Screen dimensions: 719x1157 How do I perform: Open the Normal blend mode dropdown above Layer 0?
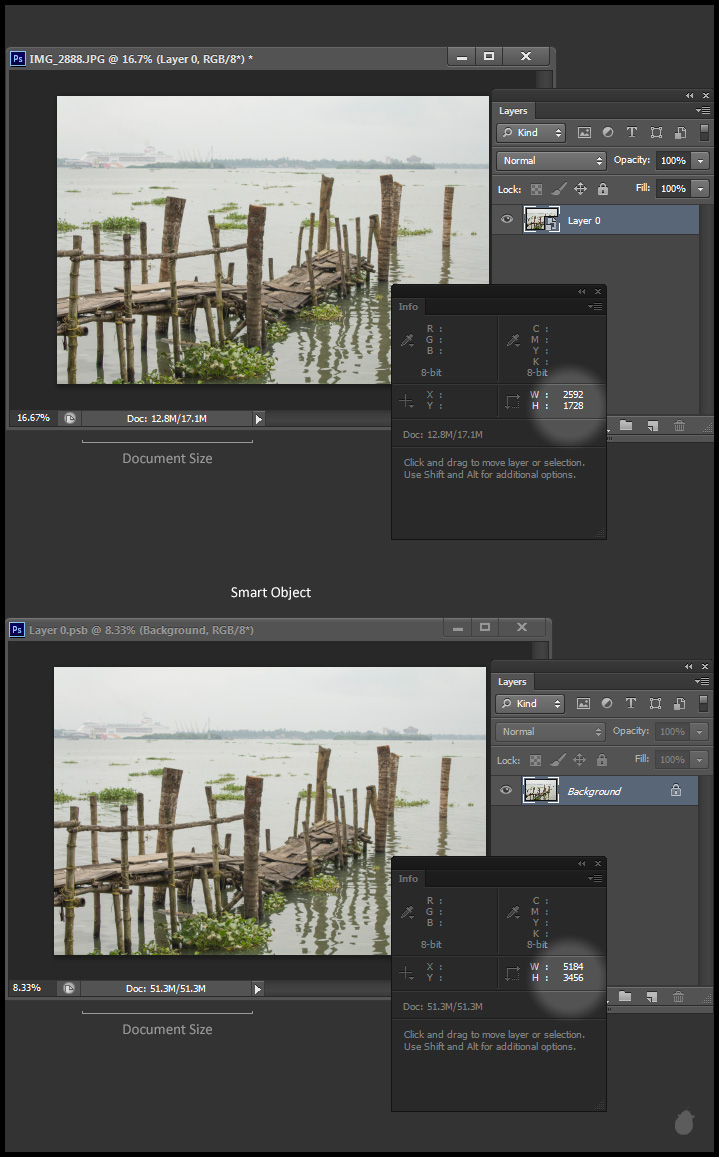(553, 161)
